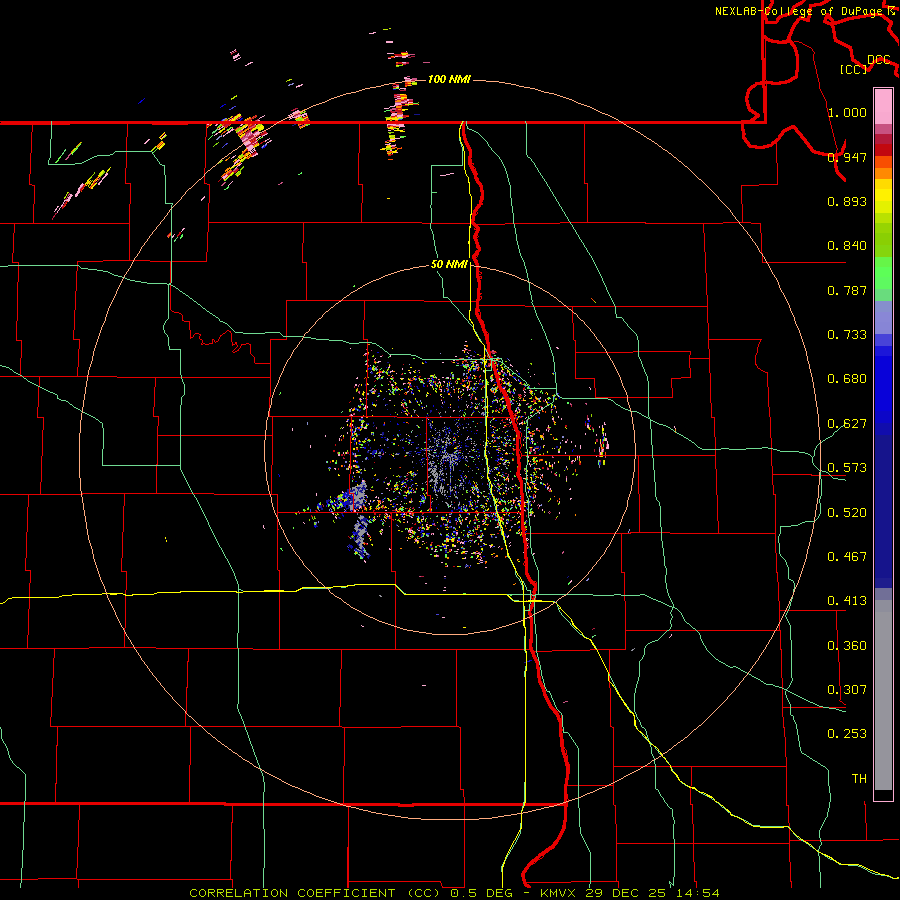Pick the red band of the color bar
This screenshot has height=900, width=900.
pyautogui.click(x=883, y=150)
